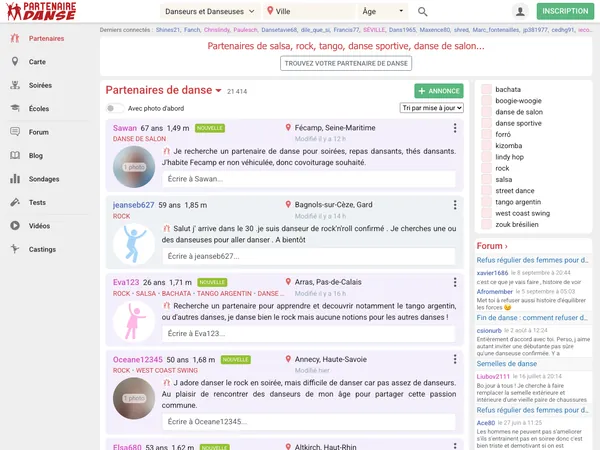Image resolution: width=600 pixels, height=450 pixels.
Task: Check the kizomba filter
Action: [x=486, y=145]
